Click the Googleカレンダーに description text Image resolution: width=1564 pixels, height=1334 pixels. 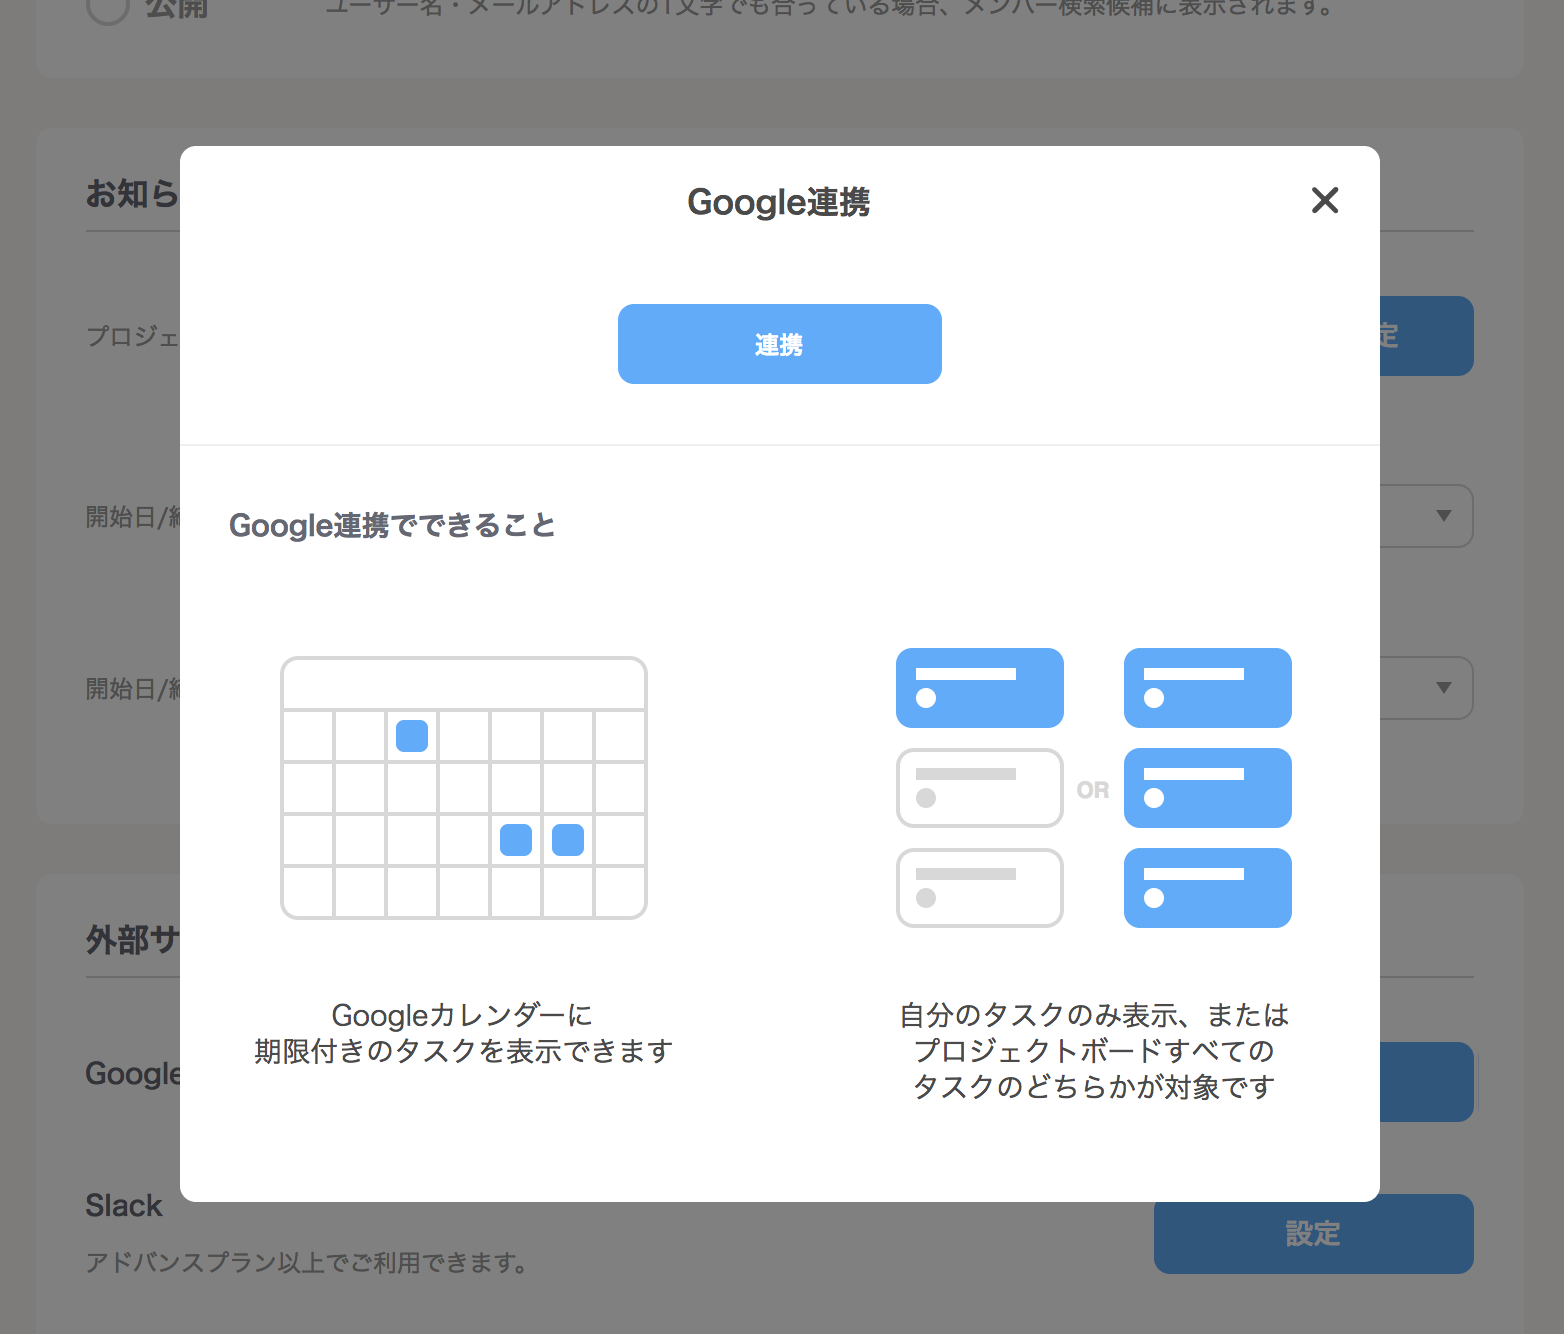[x=463, y=1033]
